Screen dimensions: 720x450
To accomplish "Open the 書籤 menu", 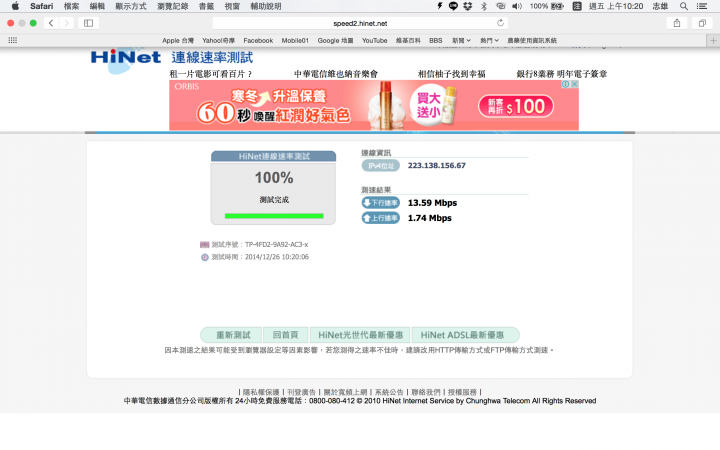I will [206, 6].
